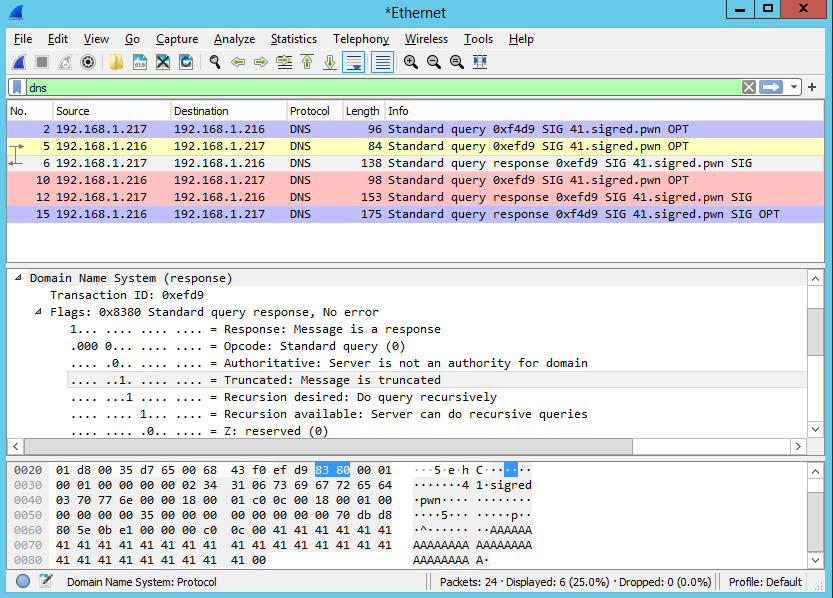Viewport: 833px width, 598px height.
Task: Open the Statistics menu
Action: [294, 39]
